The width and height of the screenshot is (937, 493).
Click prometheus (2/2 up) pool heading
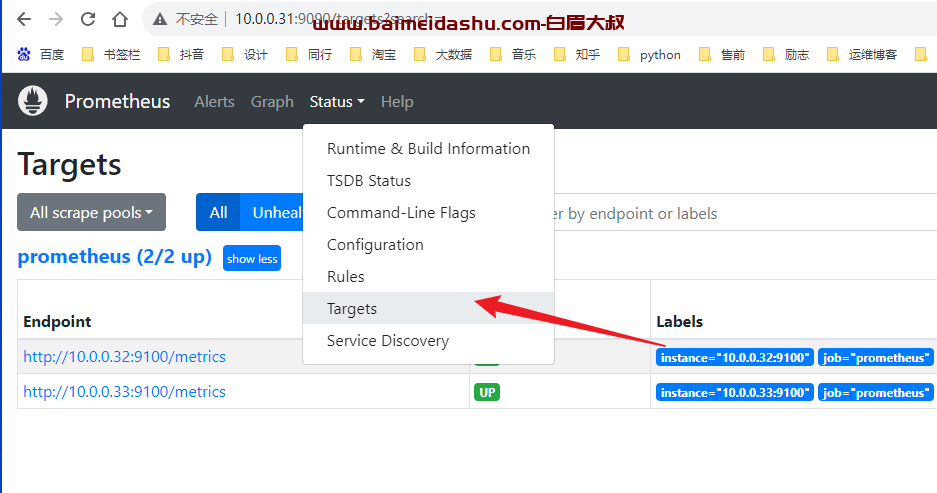coord(115,256)
